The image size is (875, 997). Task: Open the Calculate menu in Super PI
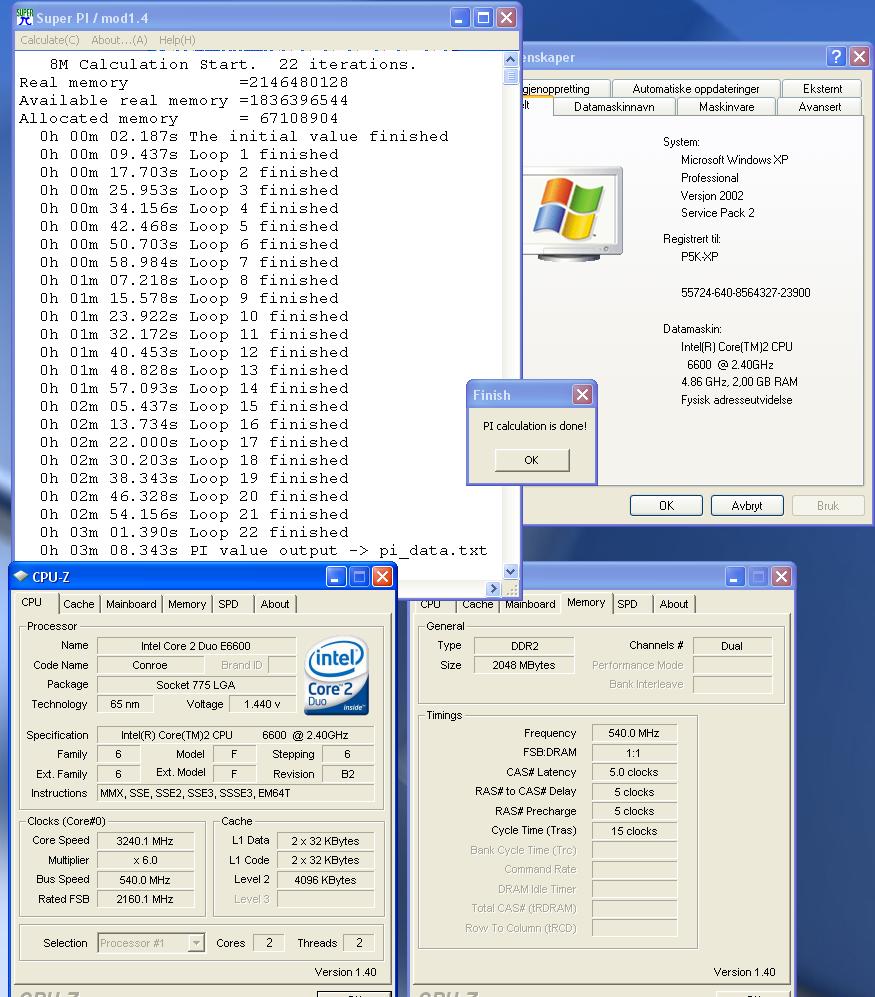(x=50, y=40)
